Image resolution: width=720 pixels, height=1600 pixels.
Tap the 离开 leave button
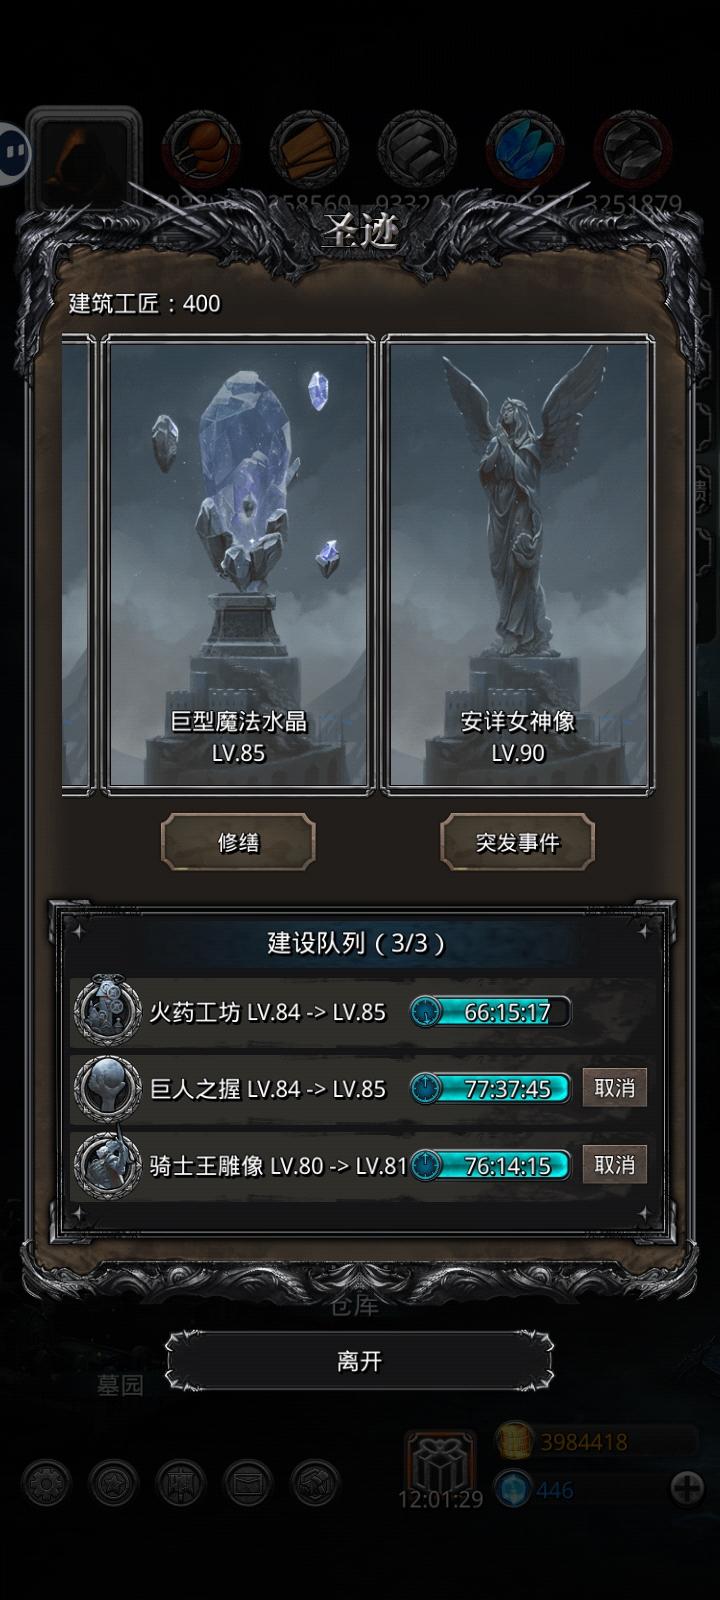(359, 1361)
